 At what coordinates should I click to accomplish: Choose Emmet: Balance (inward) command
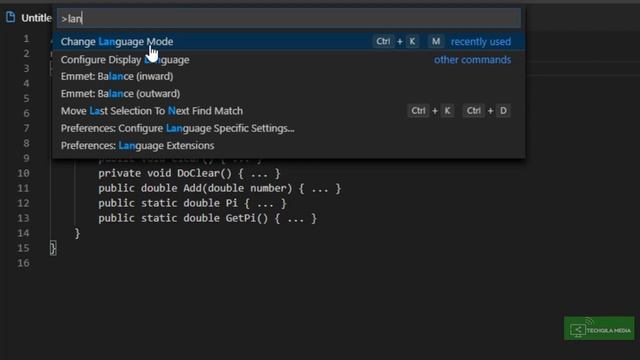289,76
